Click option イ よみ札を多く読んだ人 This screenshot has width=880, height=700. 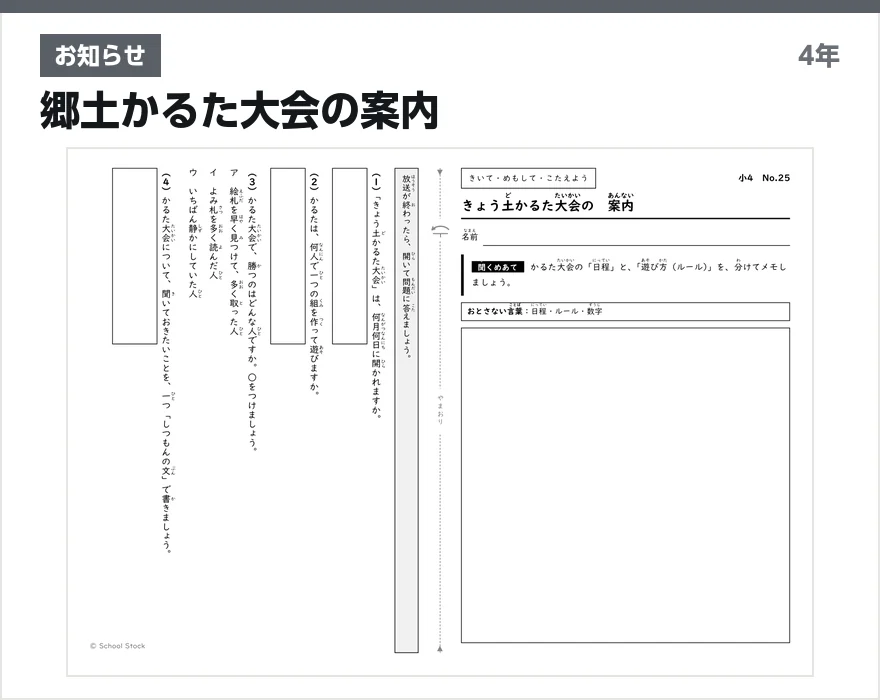[214, 225]
